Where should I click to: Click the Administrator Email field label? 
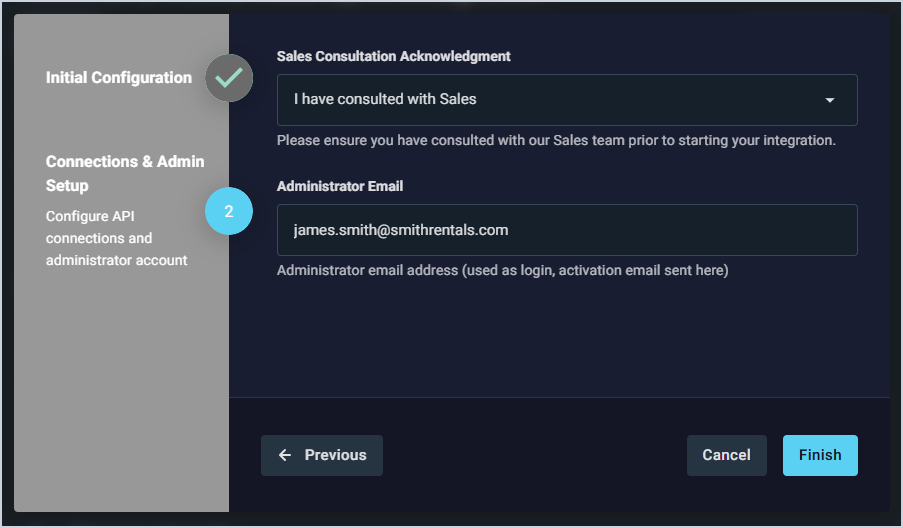pos(340,186)
